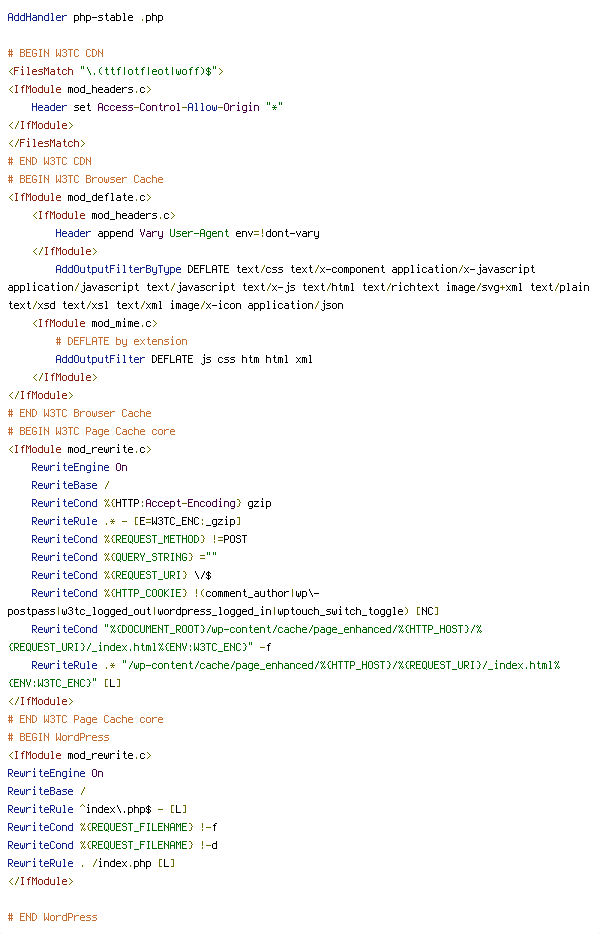
Task: Select the comment '# END W3TC Page Cache core'
Action: [x=85, y=719]
